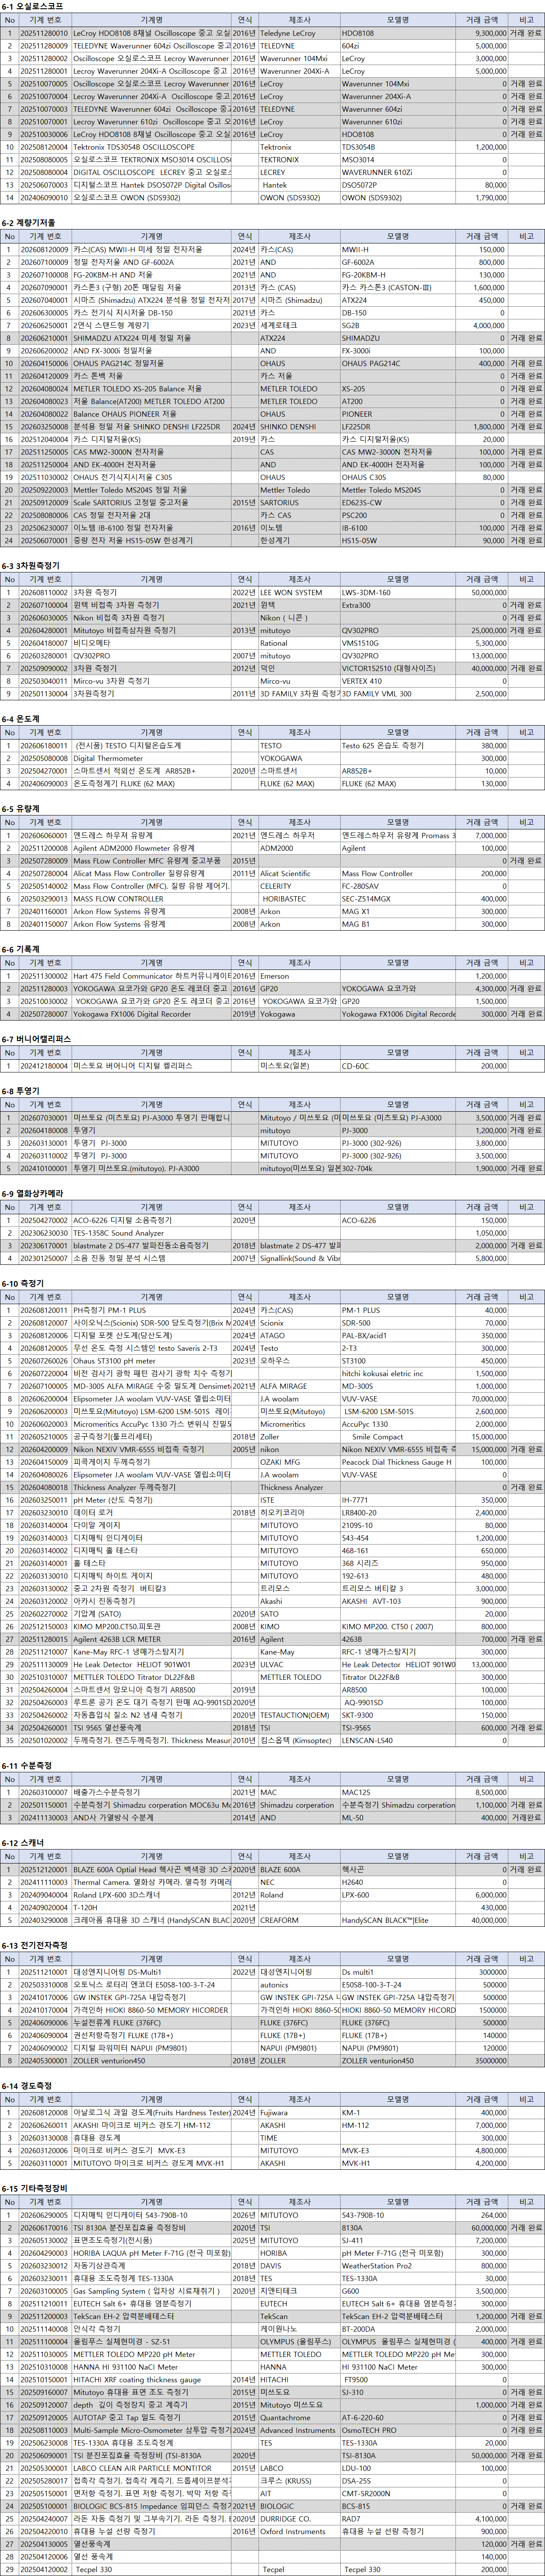Select model cell MVK-E3

coord(397,2151)
